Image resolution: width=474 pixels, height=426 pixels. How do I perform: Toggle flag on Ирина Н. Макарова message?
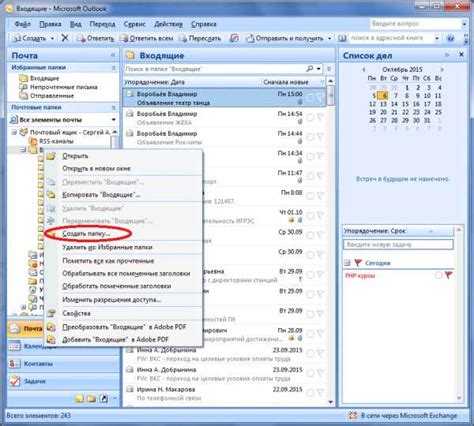click(x=320, y=393)
